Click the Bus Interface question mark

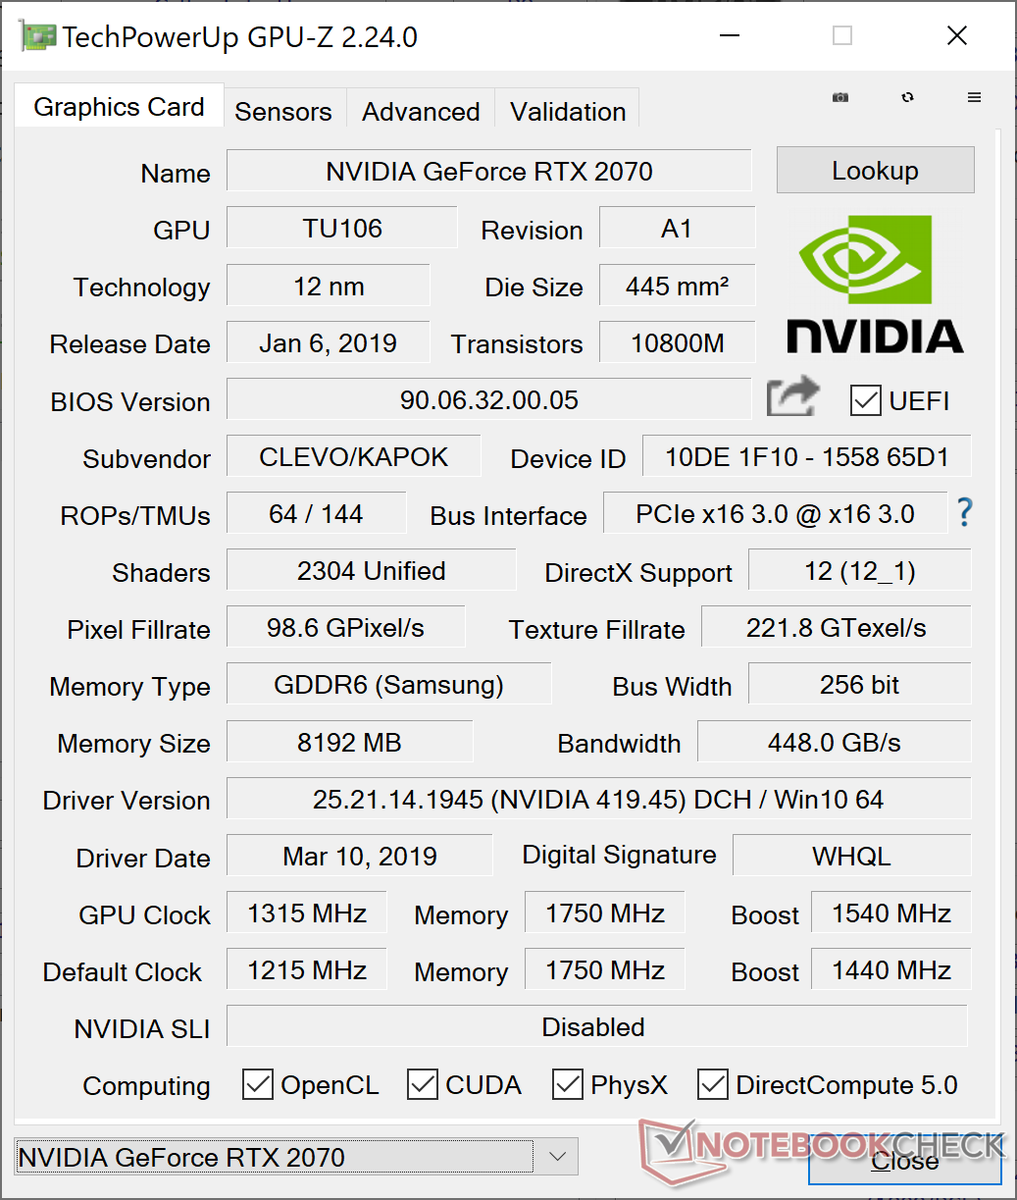click(x=964, y=513)
